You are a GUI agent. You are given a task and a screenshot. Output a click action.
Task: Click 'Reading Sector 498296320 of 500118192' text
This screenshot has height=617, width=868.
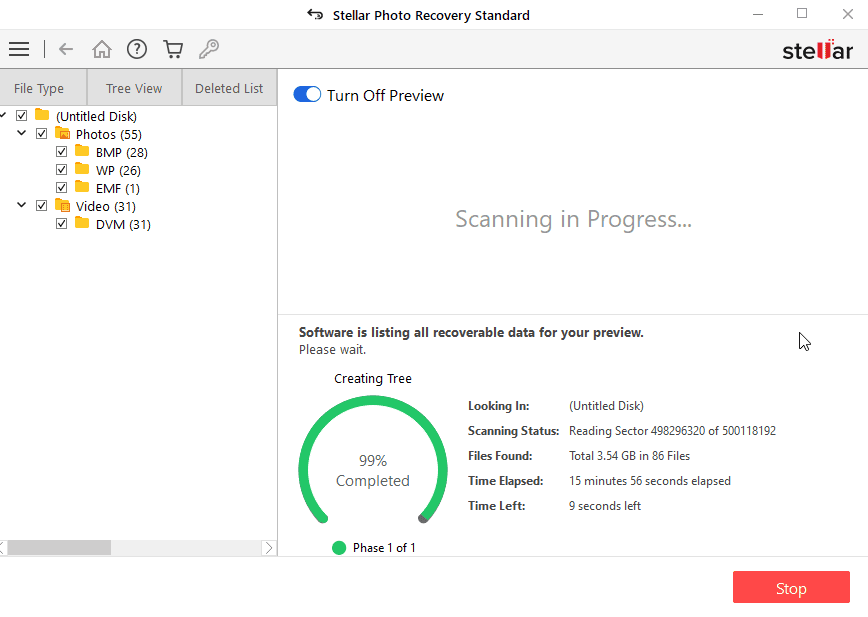click(673, 431)
